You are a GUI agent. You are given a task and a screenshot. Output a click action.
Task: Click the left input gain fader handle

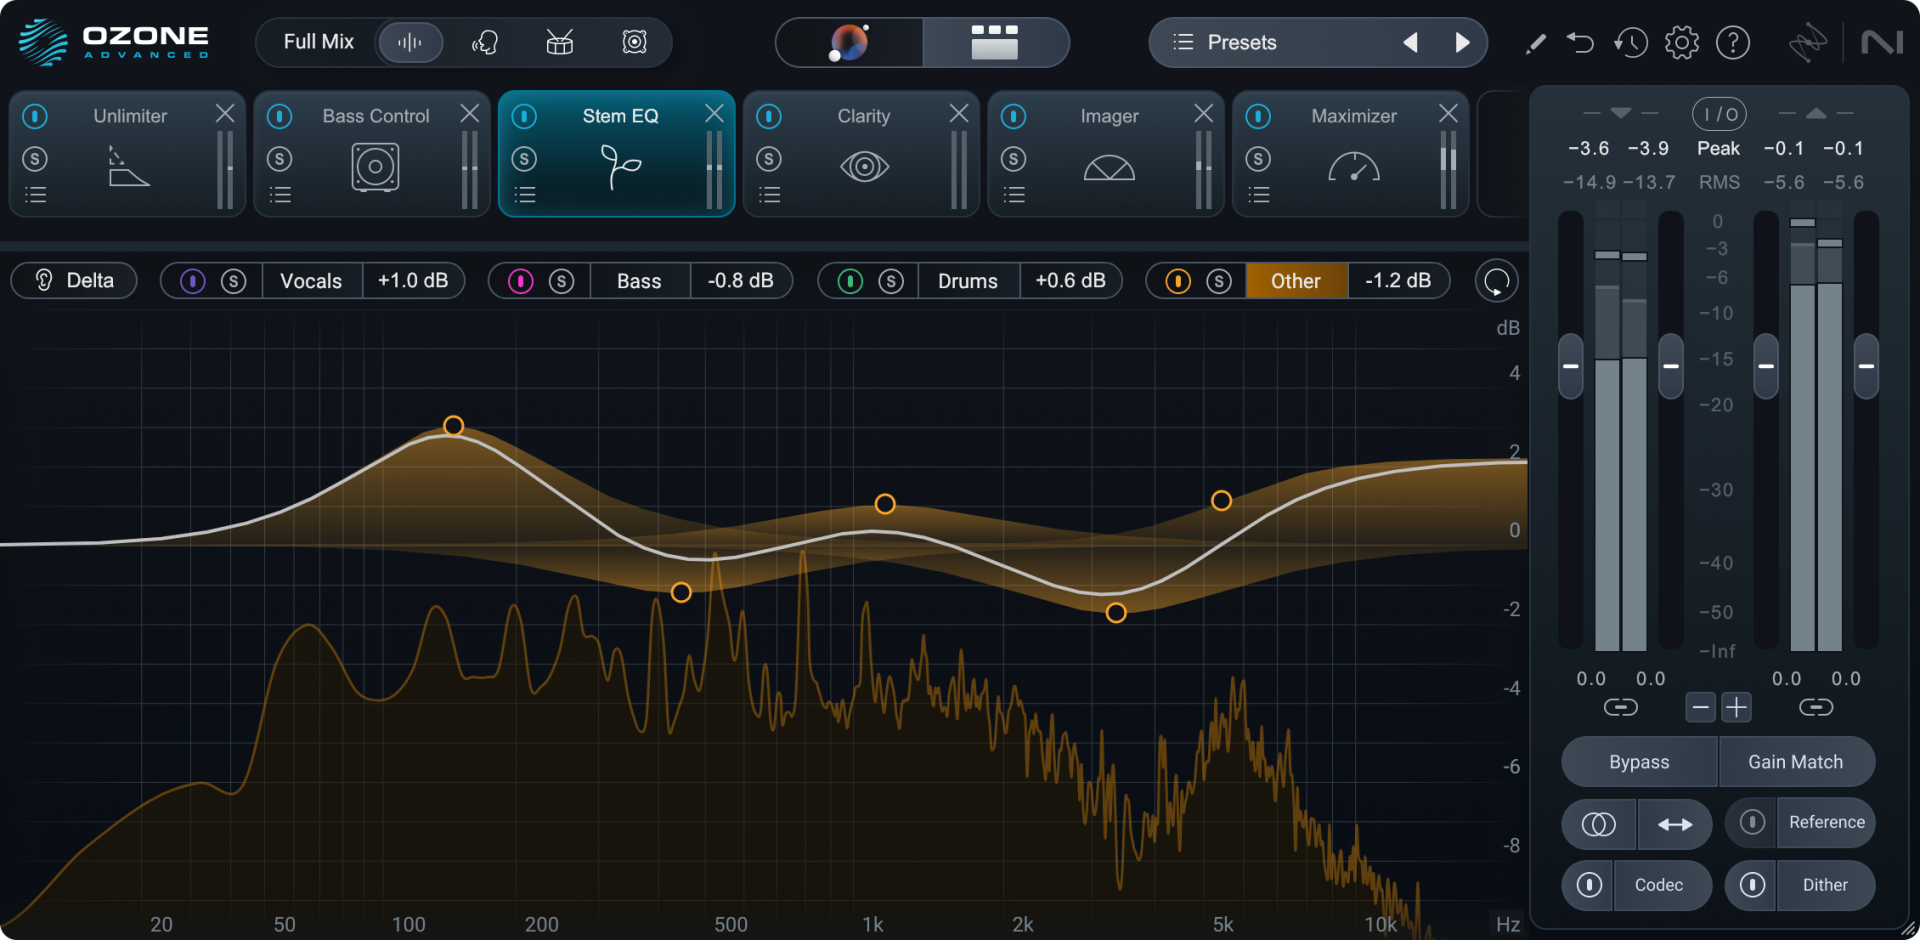pyautogui.click(x=1570, y=367)
